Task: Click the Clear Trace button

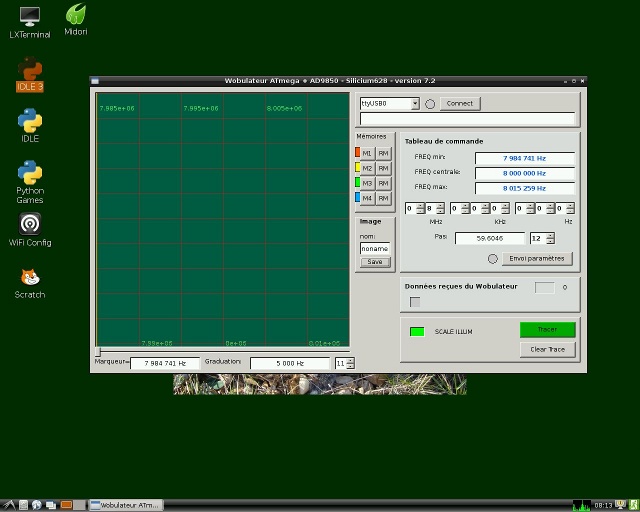Action: pyautogui.click(x=547, y=349)
